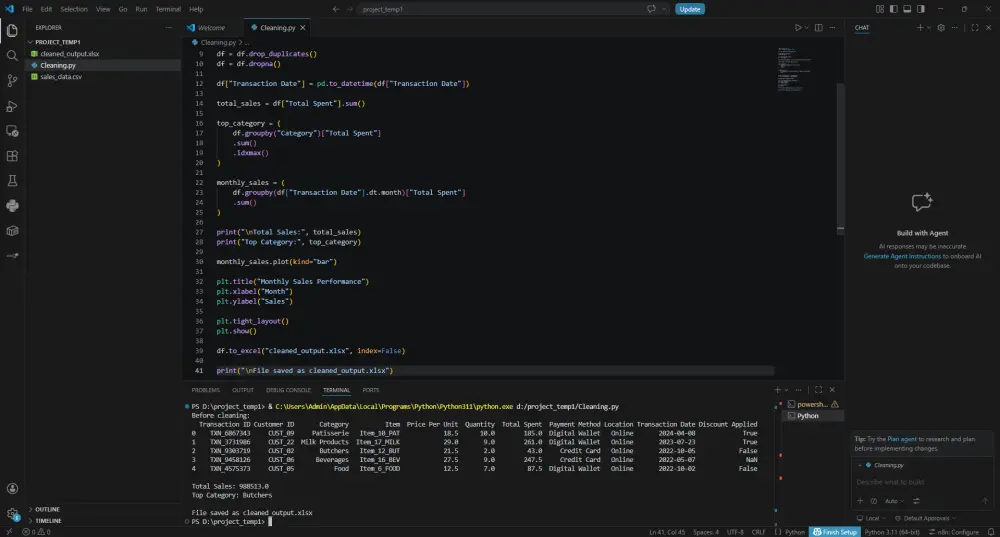
Task: Open the Run and Debug view
Action: click(12, 106)
